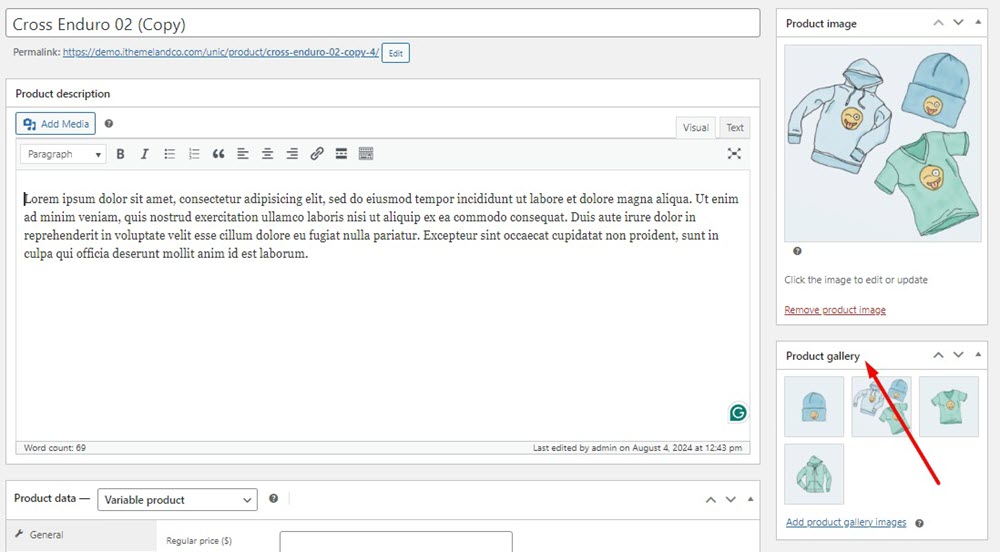Insert a numbered list

194,154
